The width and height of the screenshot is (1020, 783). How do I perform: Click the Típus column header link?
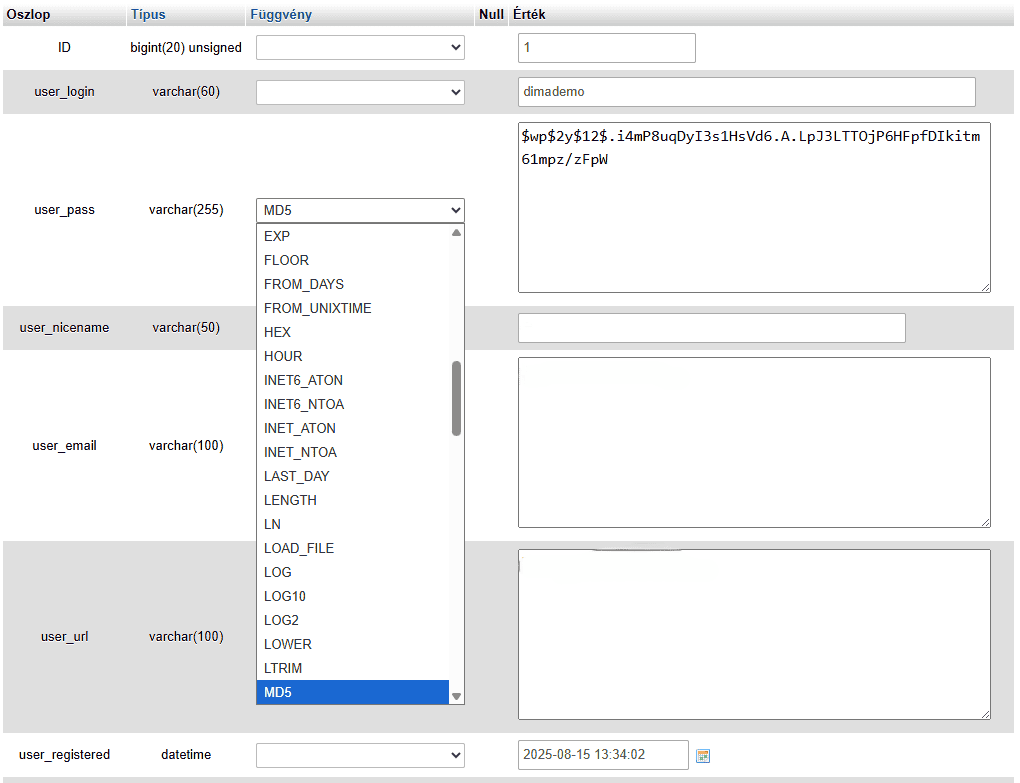(148, 15)
